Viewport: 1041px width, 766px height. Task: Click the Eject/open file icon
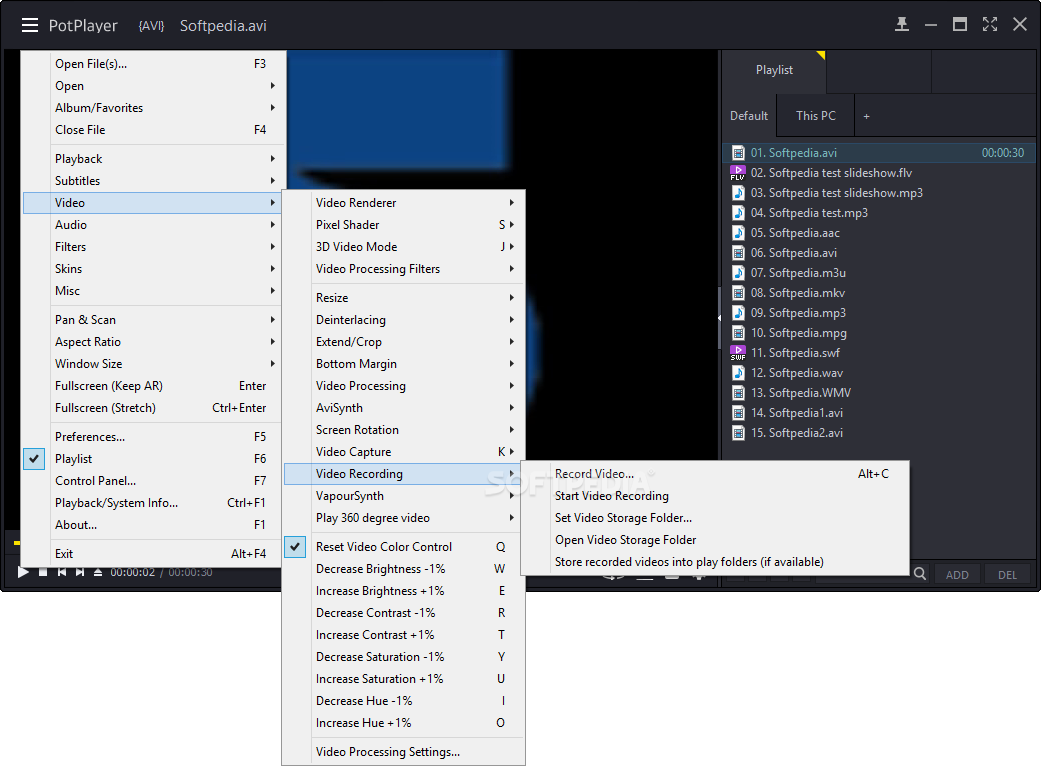coord(98,572)
